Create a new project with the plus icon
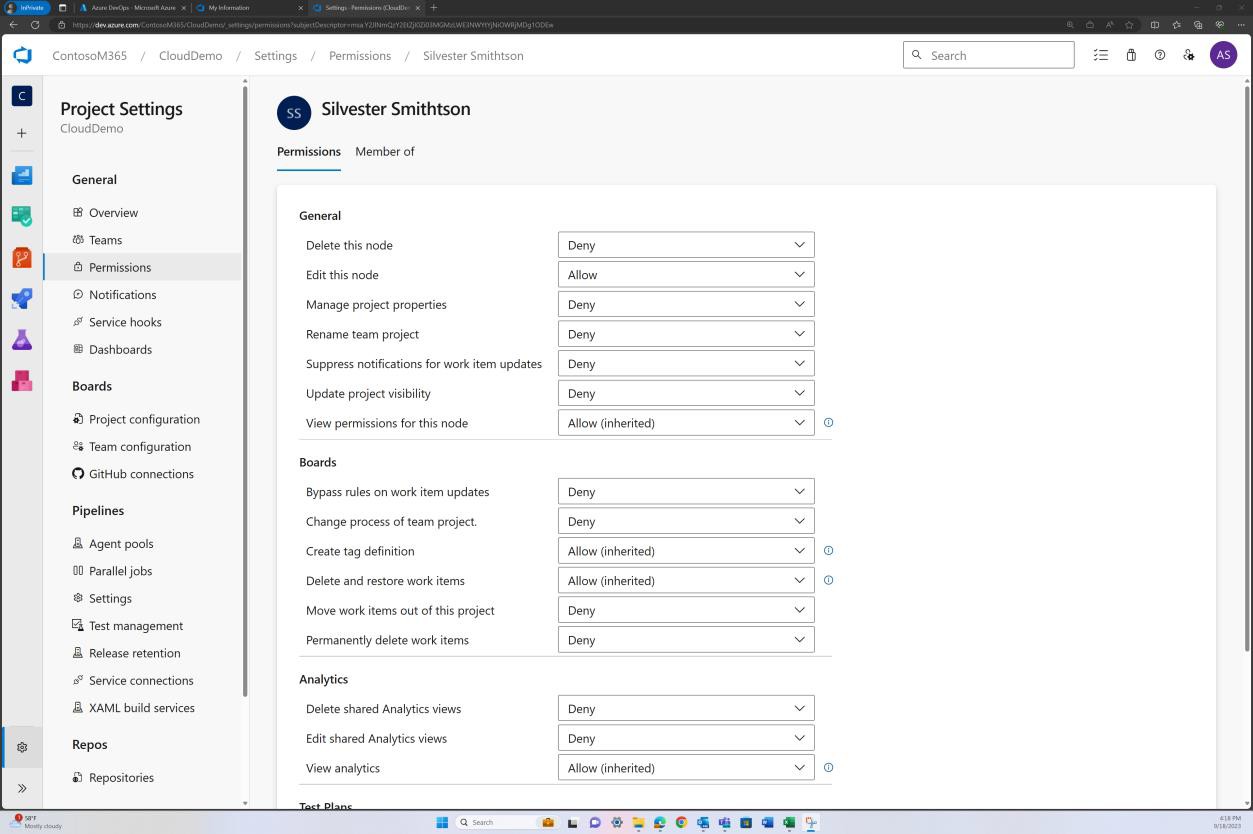The height and width of the screenshot is (834, 1253). coord(22,132)
